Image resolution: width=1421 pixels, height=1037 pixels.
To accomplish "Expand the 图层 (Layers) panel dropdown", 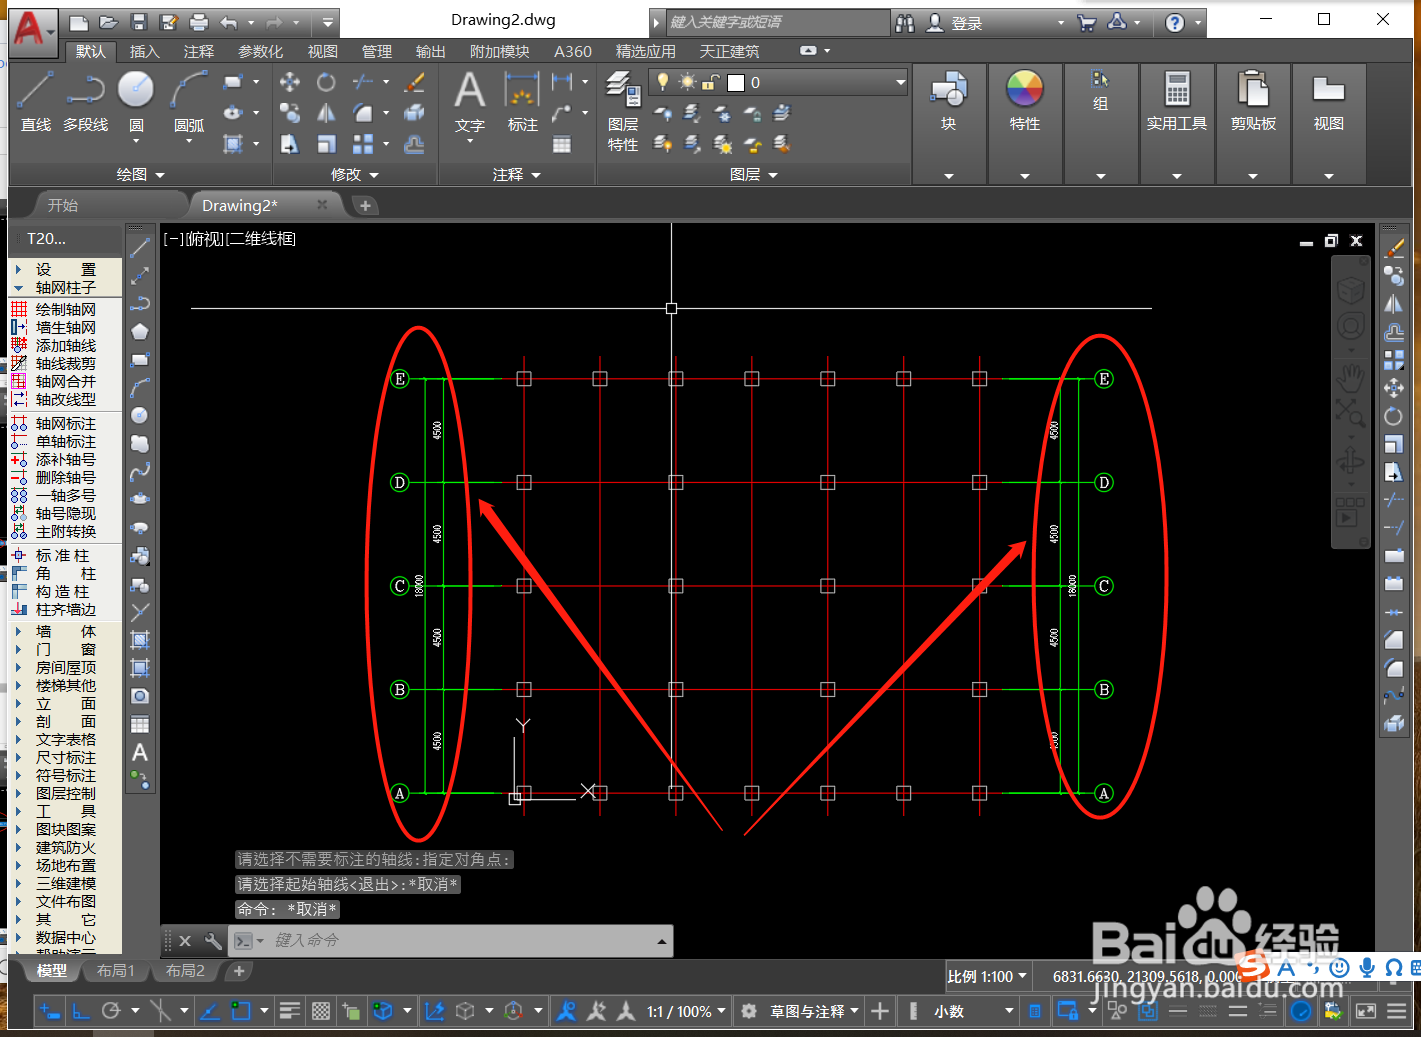I will (754, 175).
